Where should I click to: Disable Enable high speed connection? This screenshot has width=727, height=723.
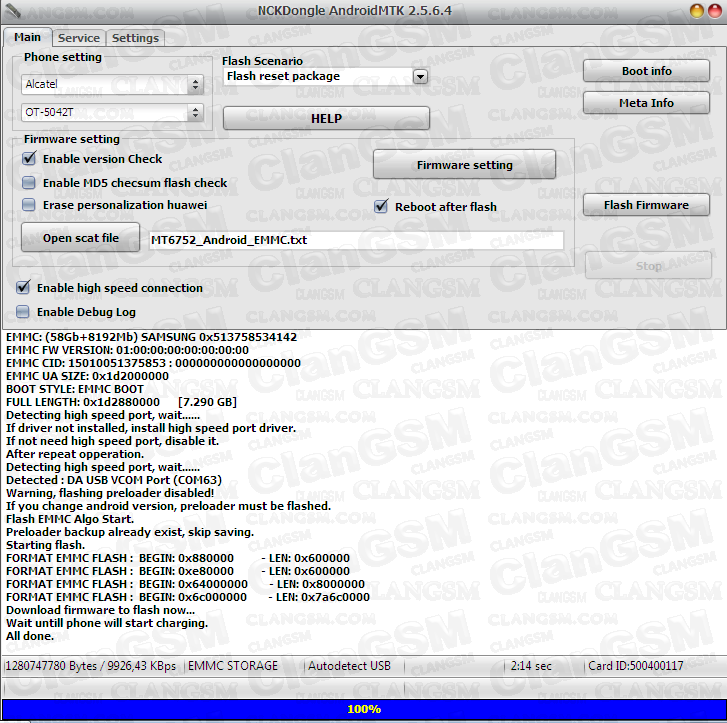23,288
